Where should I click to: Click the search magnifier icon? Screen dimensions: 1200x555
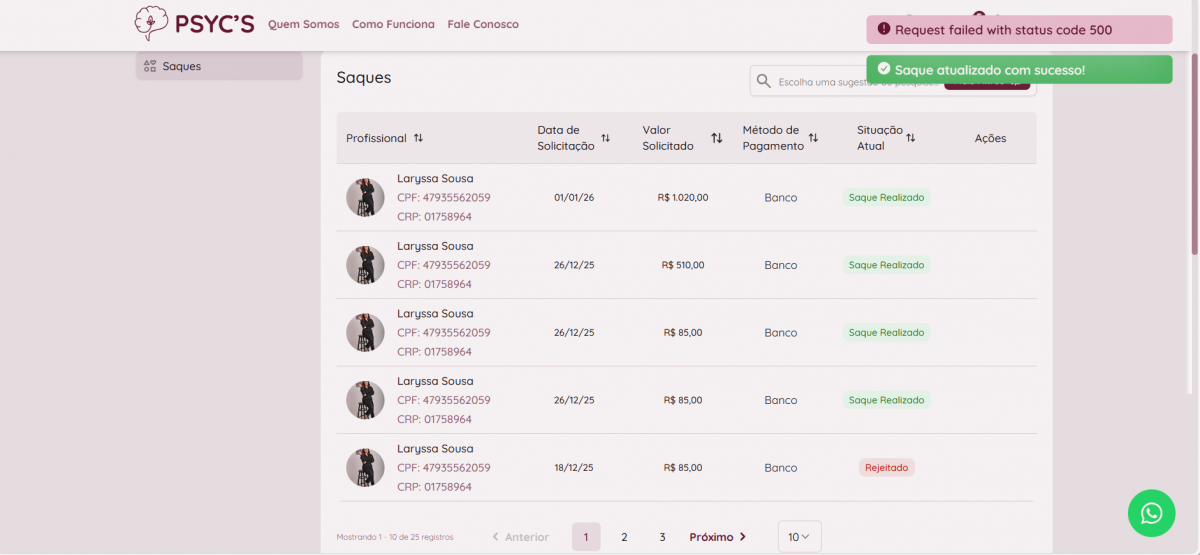coord(764,81)
